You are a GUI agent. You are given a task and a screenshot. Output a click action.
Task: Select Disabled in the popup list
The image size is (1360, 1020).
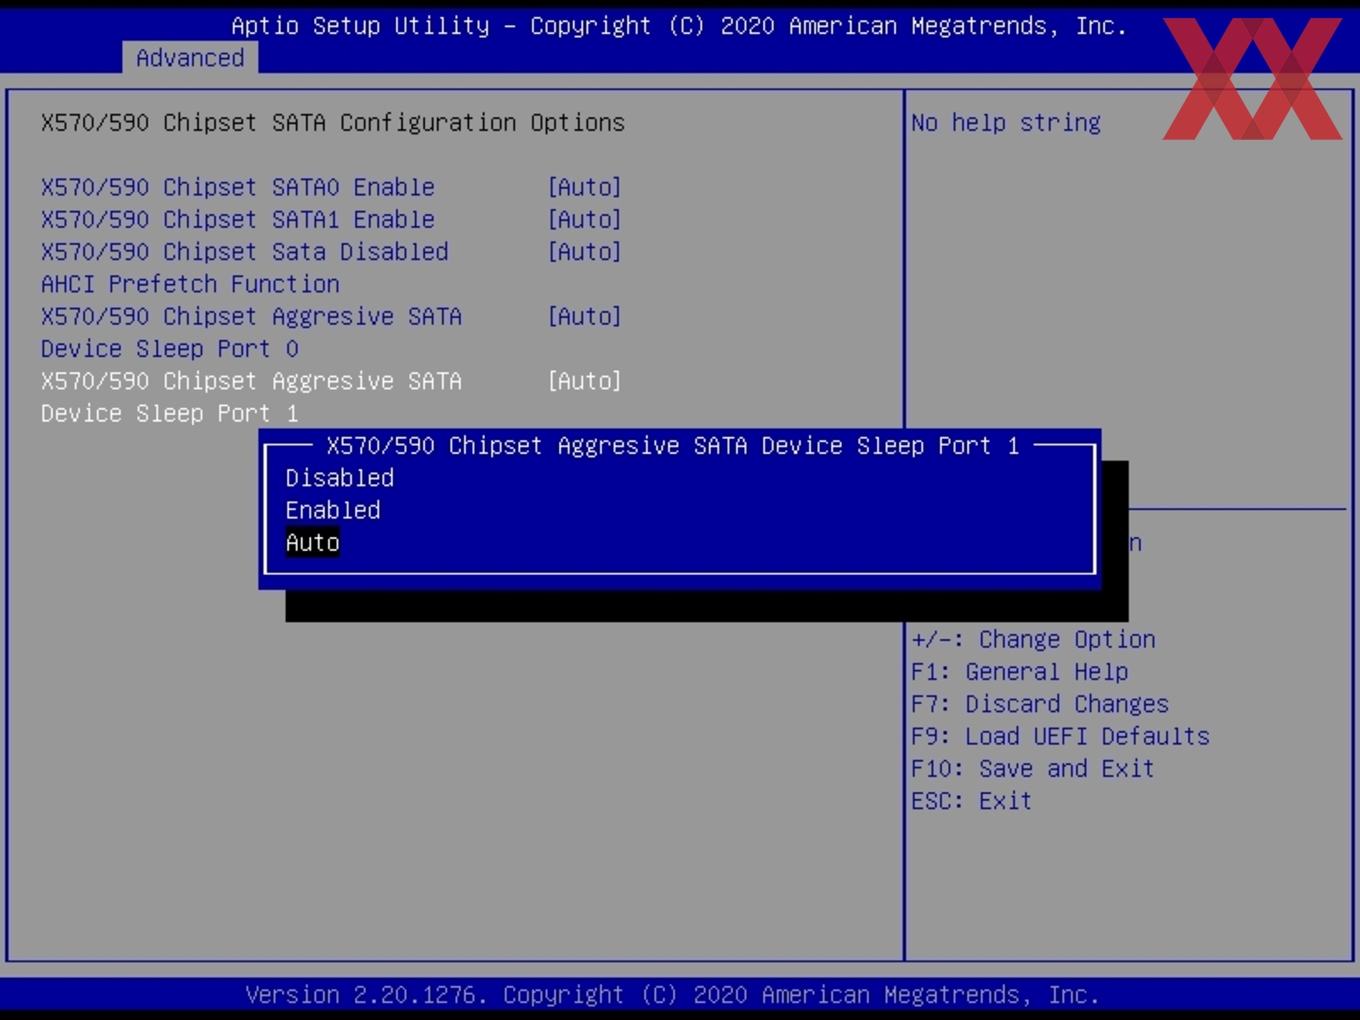[339, 478]
